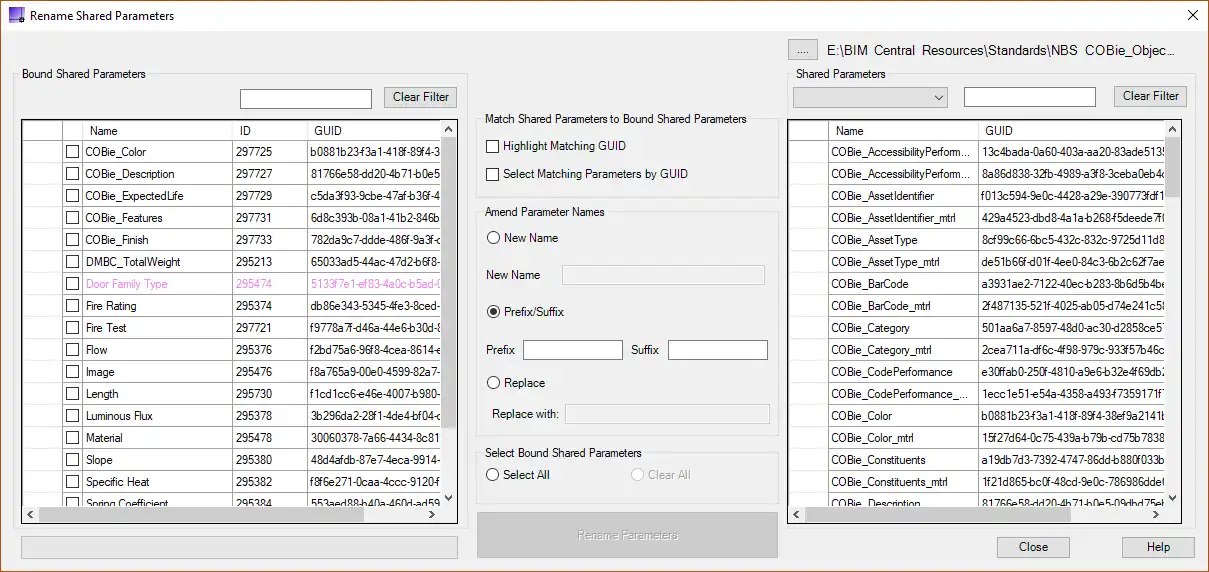
Task: Tick the COBie_Color parameter checkbox
Action: click(x=72, y=152)
